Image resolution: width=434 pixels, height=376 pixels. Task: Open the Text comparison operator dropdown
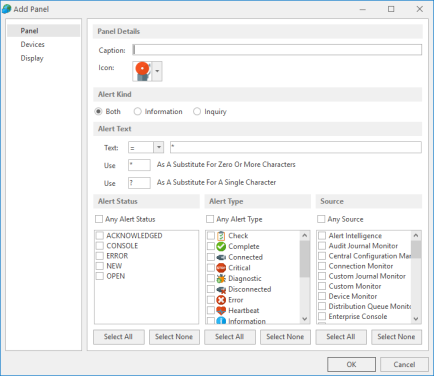click(x=159, y=147)
